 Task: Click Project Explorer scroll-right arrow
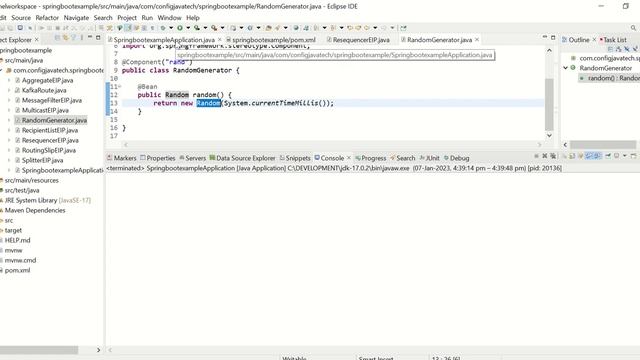(x=98, y=350)
